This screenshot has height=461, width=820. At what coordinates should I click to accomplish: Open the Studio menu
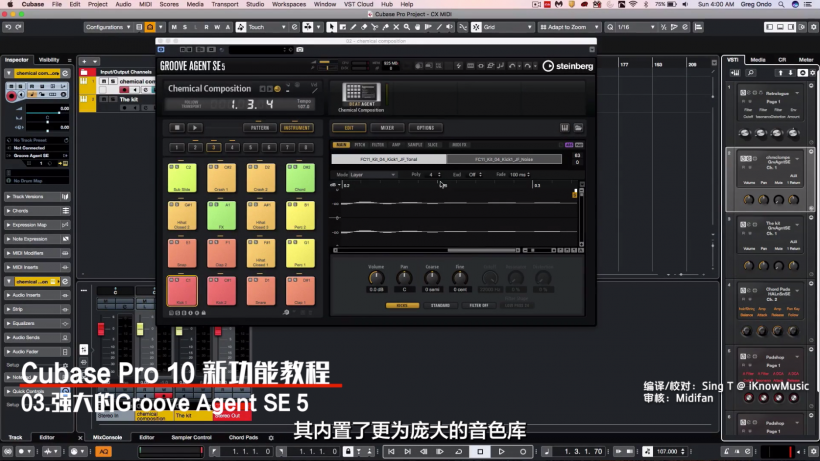255,4
